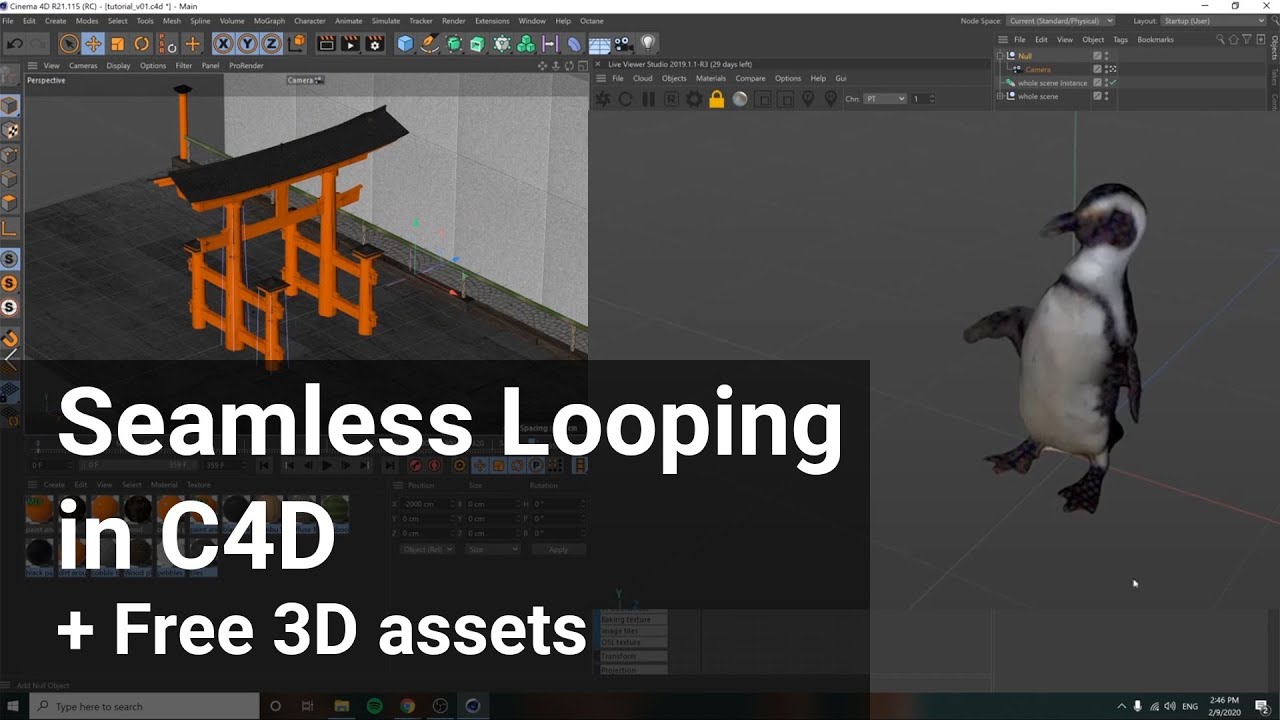Open the MoGraph menu

[268, 20]
